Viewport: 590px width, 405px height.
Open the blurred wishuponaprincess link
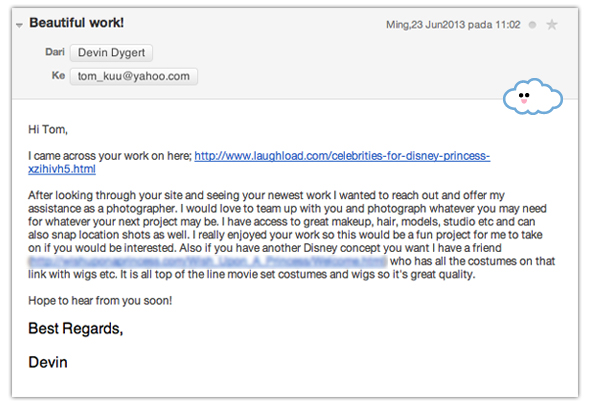pyautogui.click(x=207, y=261)
